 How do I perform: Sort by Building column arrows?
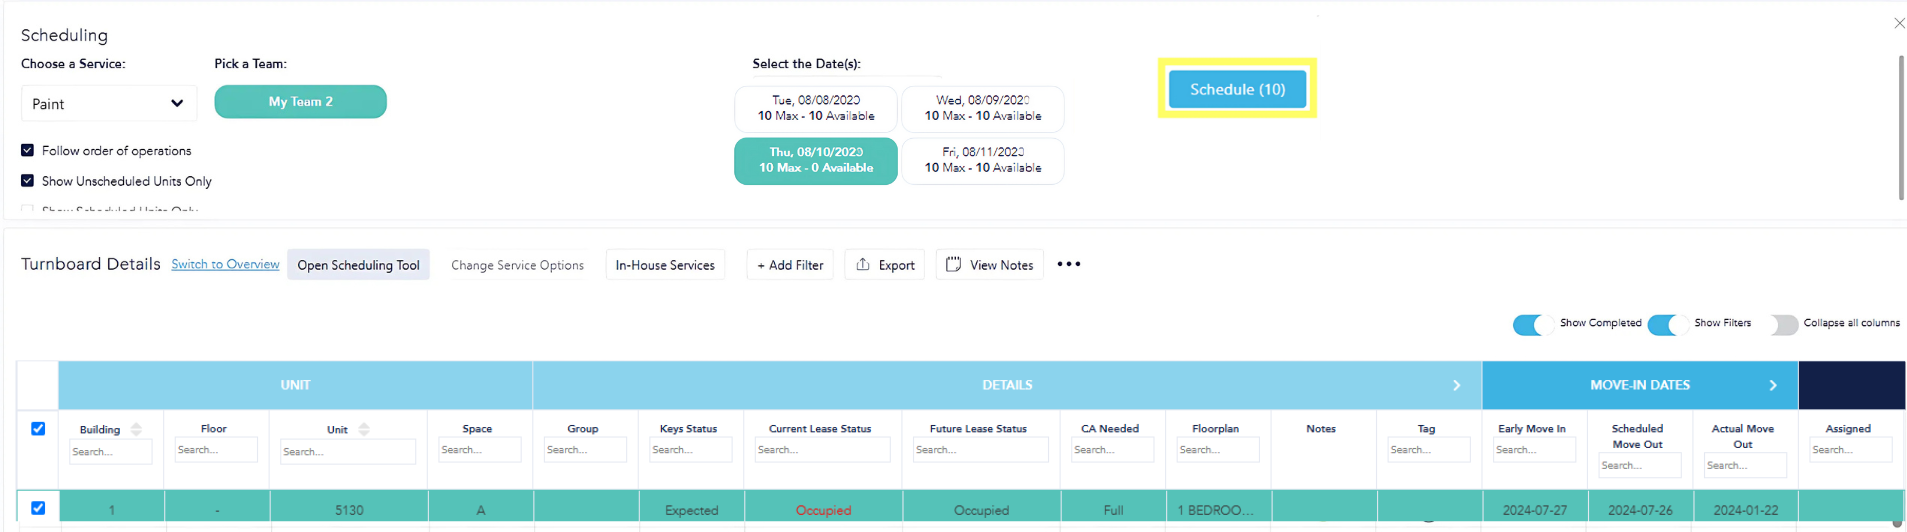tap(136, 429)
